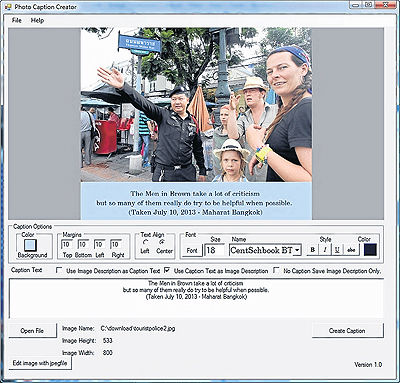
Task: Click Edit image with jpegfile button
Action: point(40,363)
